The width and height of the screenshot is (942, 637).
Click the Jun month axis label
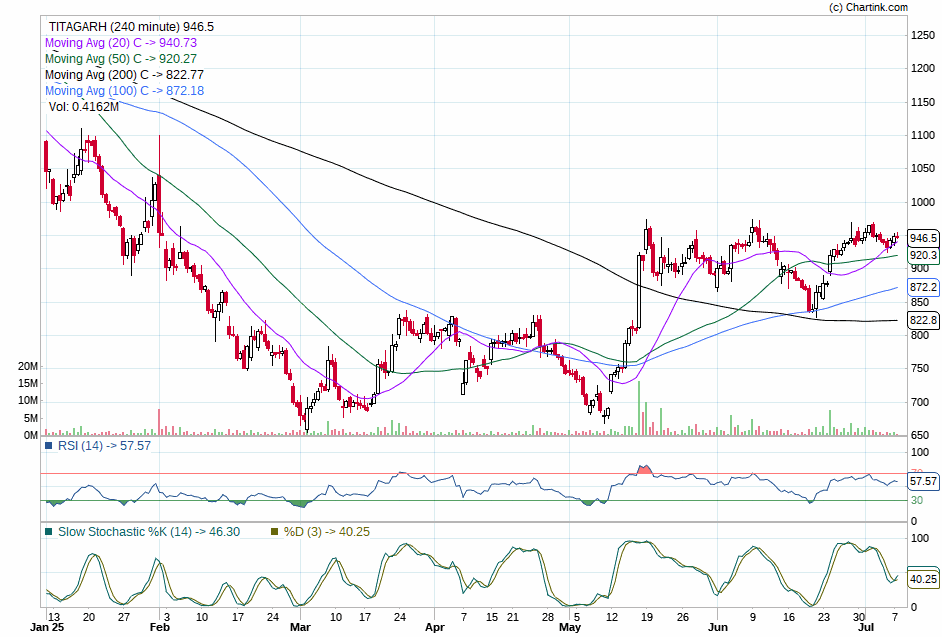(717, 627)
